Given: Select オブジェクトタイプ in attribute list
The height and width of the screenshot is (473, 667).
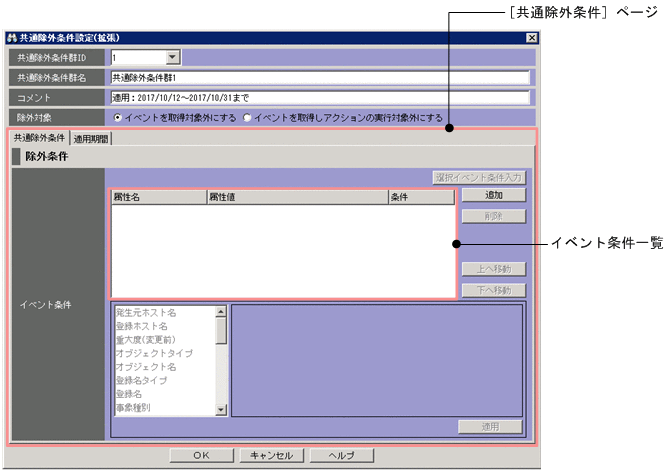Looking at the screenshot, I should pyautogui.click(x=154, y=353).
